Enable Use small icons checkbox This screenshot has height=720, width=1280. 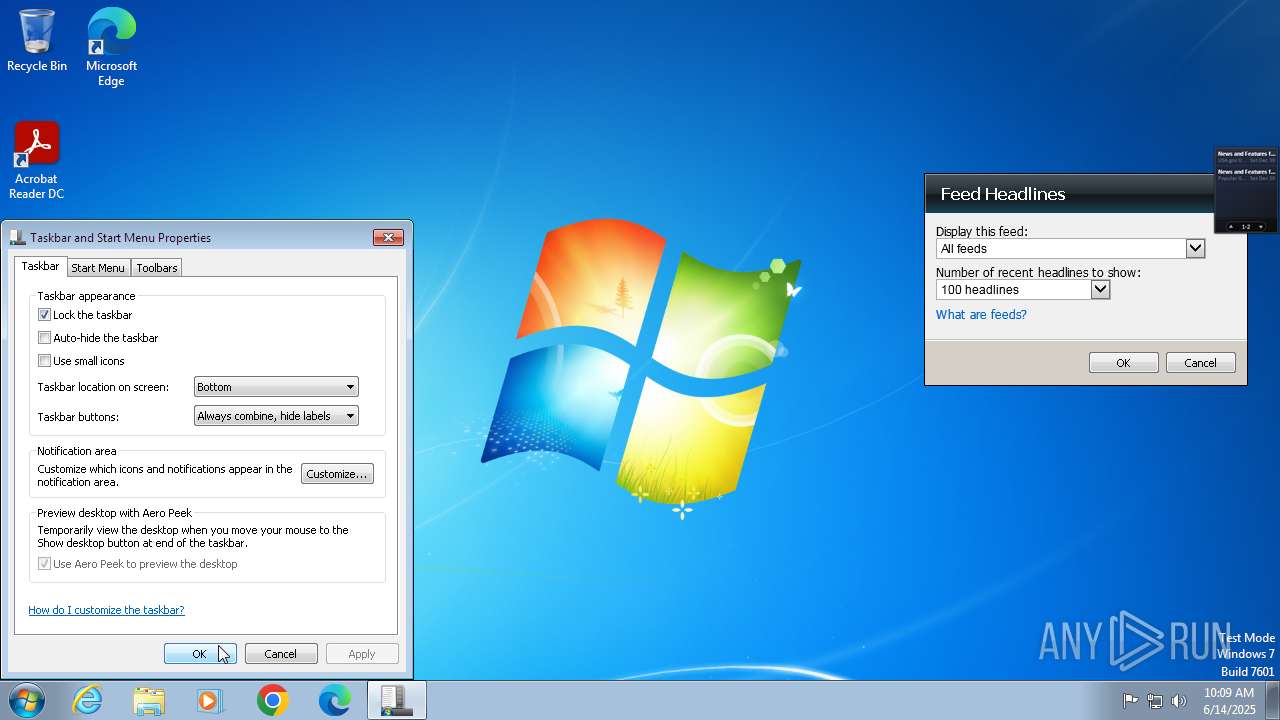44,361
